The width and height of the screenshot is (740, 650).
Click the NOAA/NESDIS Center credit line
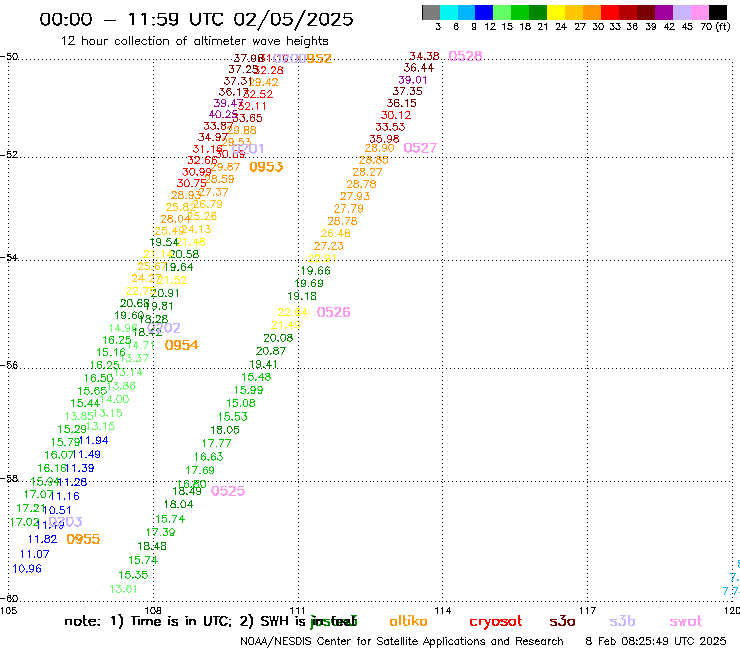(x=402, y=641)
